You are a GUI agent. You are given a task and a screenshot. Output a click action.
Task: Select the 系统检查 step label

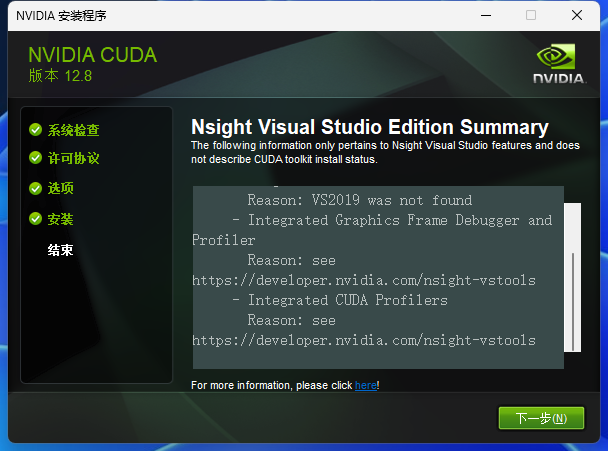(74, 130)
